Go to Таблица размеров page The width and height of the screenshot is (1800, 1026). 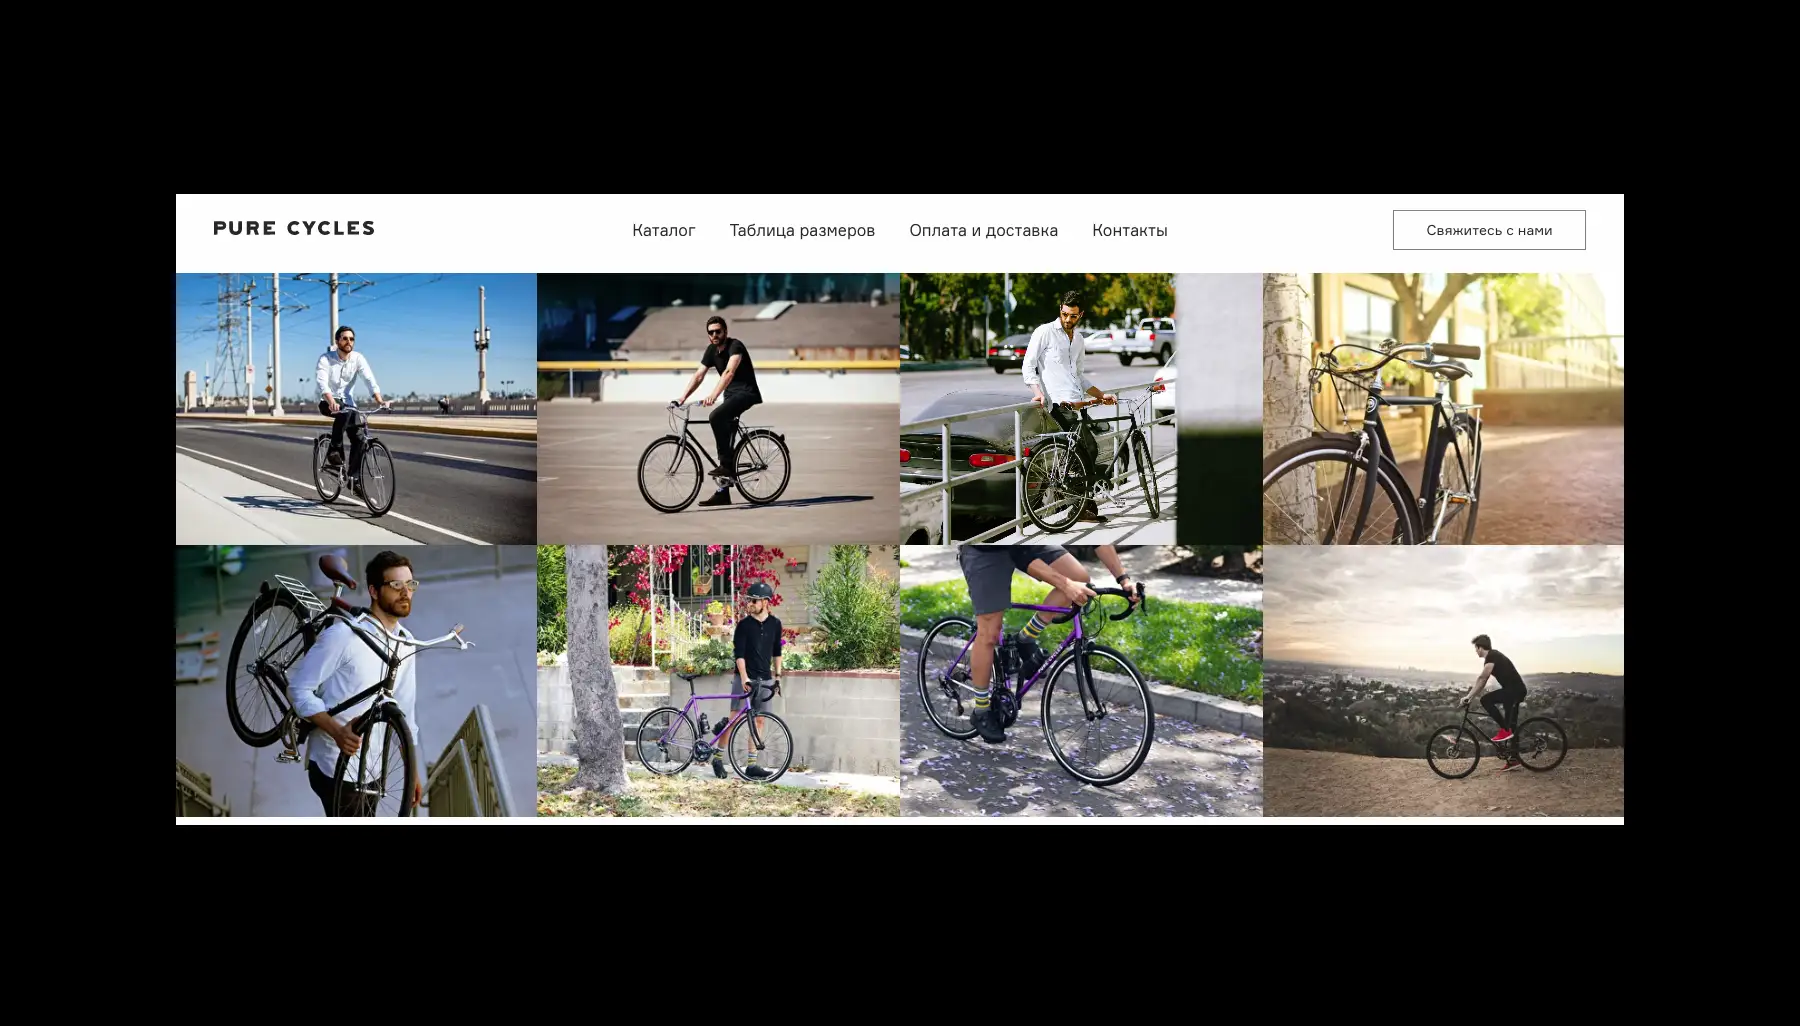pyautogui.click(x=802, y=230)
